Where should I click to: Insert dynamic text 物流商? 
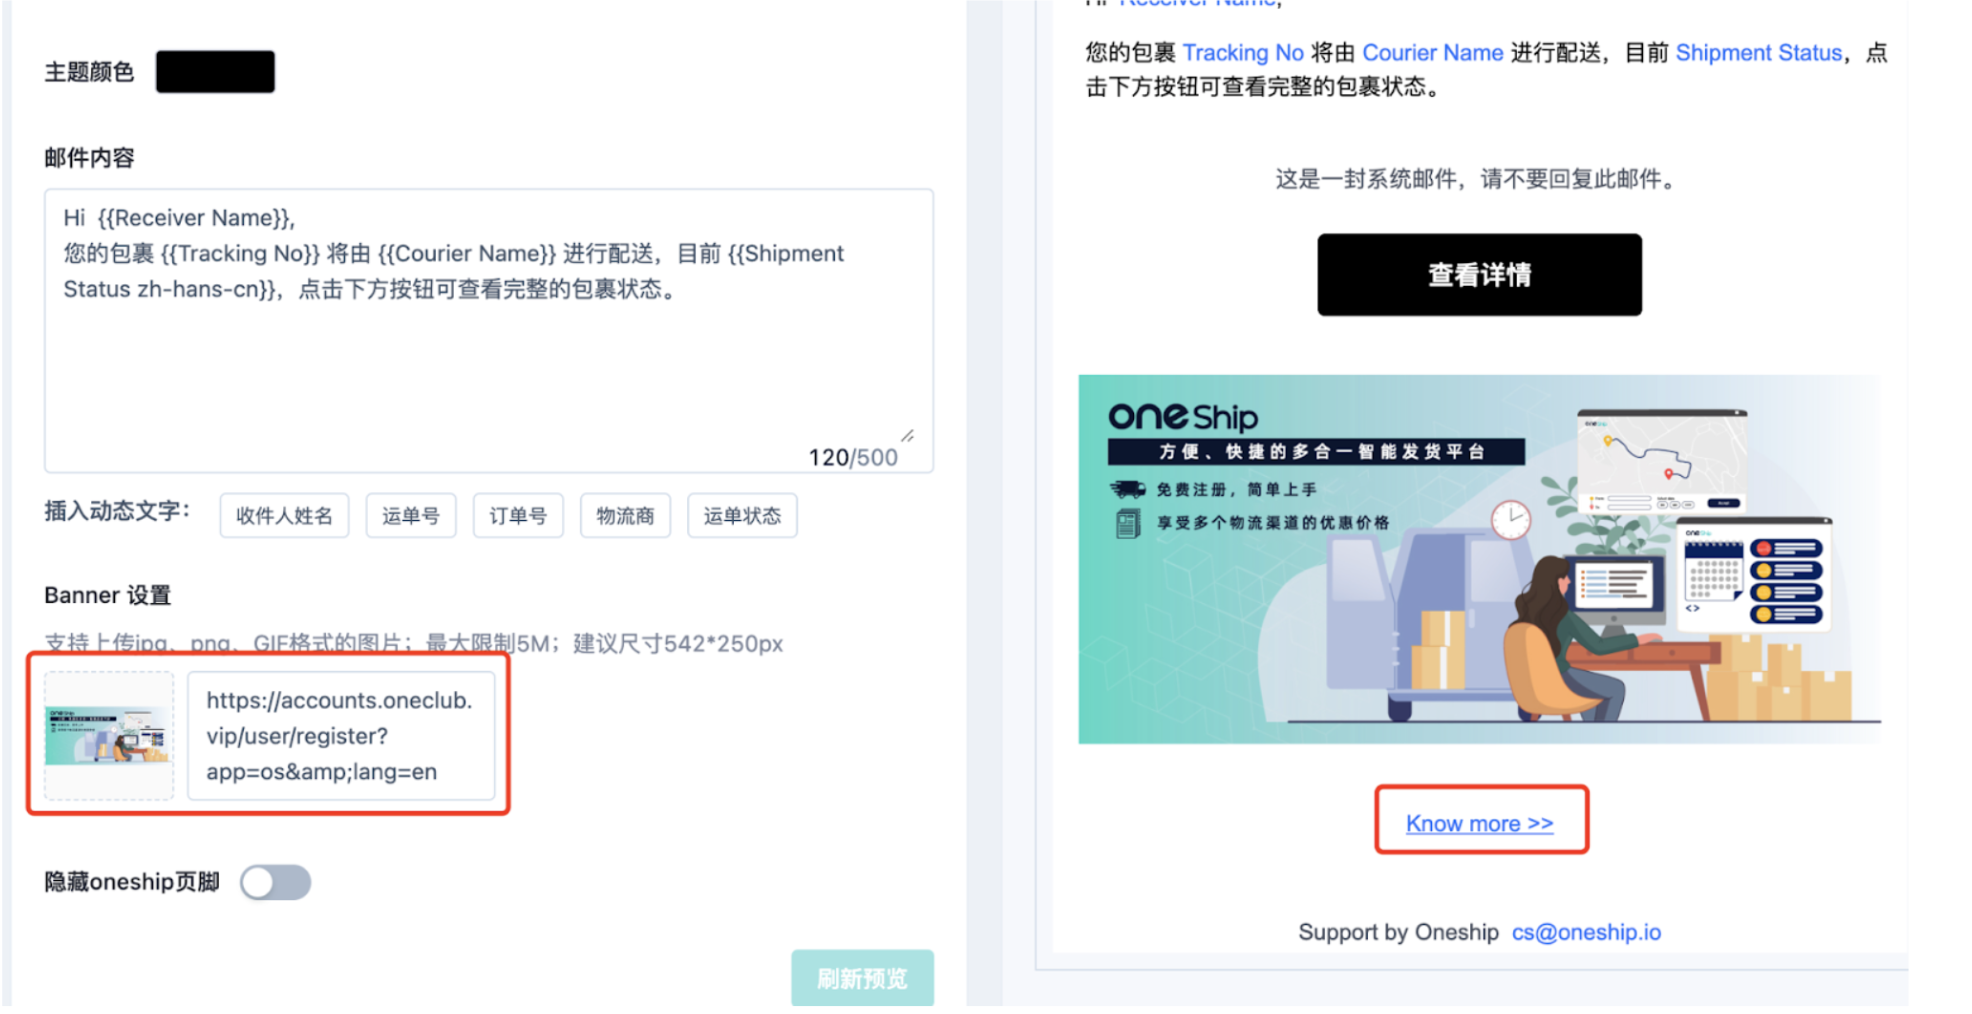[x=625, y=516]
